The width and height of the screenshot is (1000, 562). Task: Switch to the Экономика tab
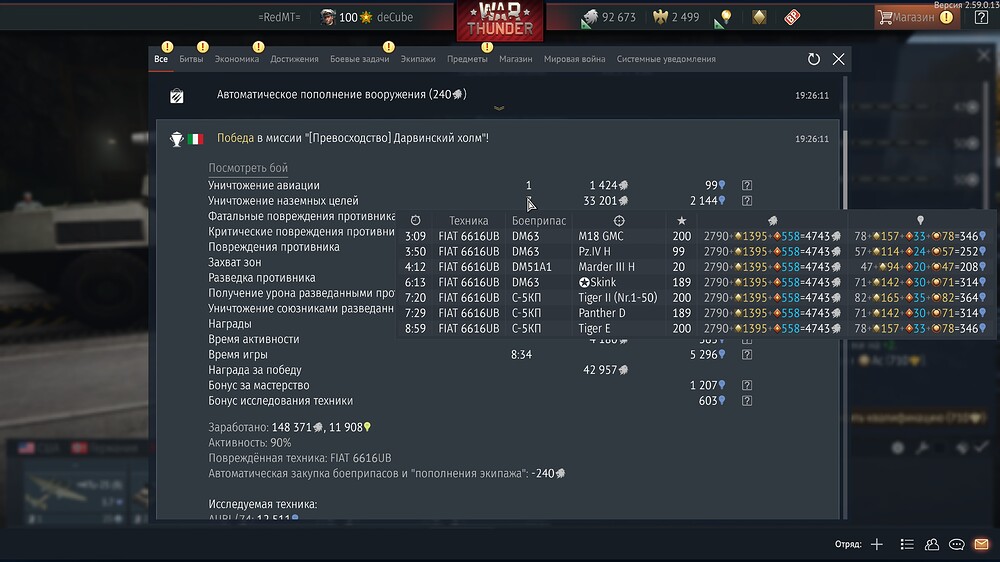pyautogui.click(x=237, y=59)
